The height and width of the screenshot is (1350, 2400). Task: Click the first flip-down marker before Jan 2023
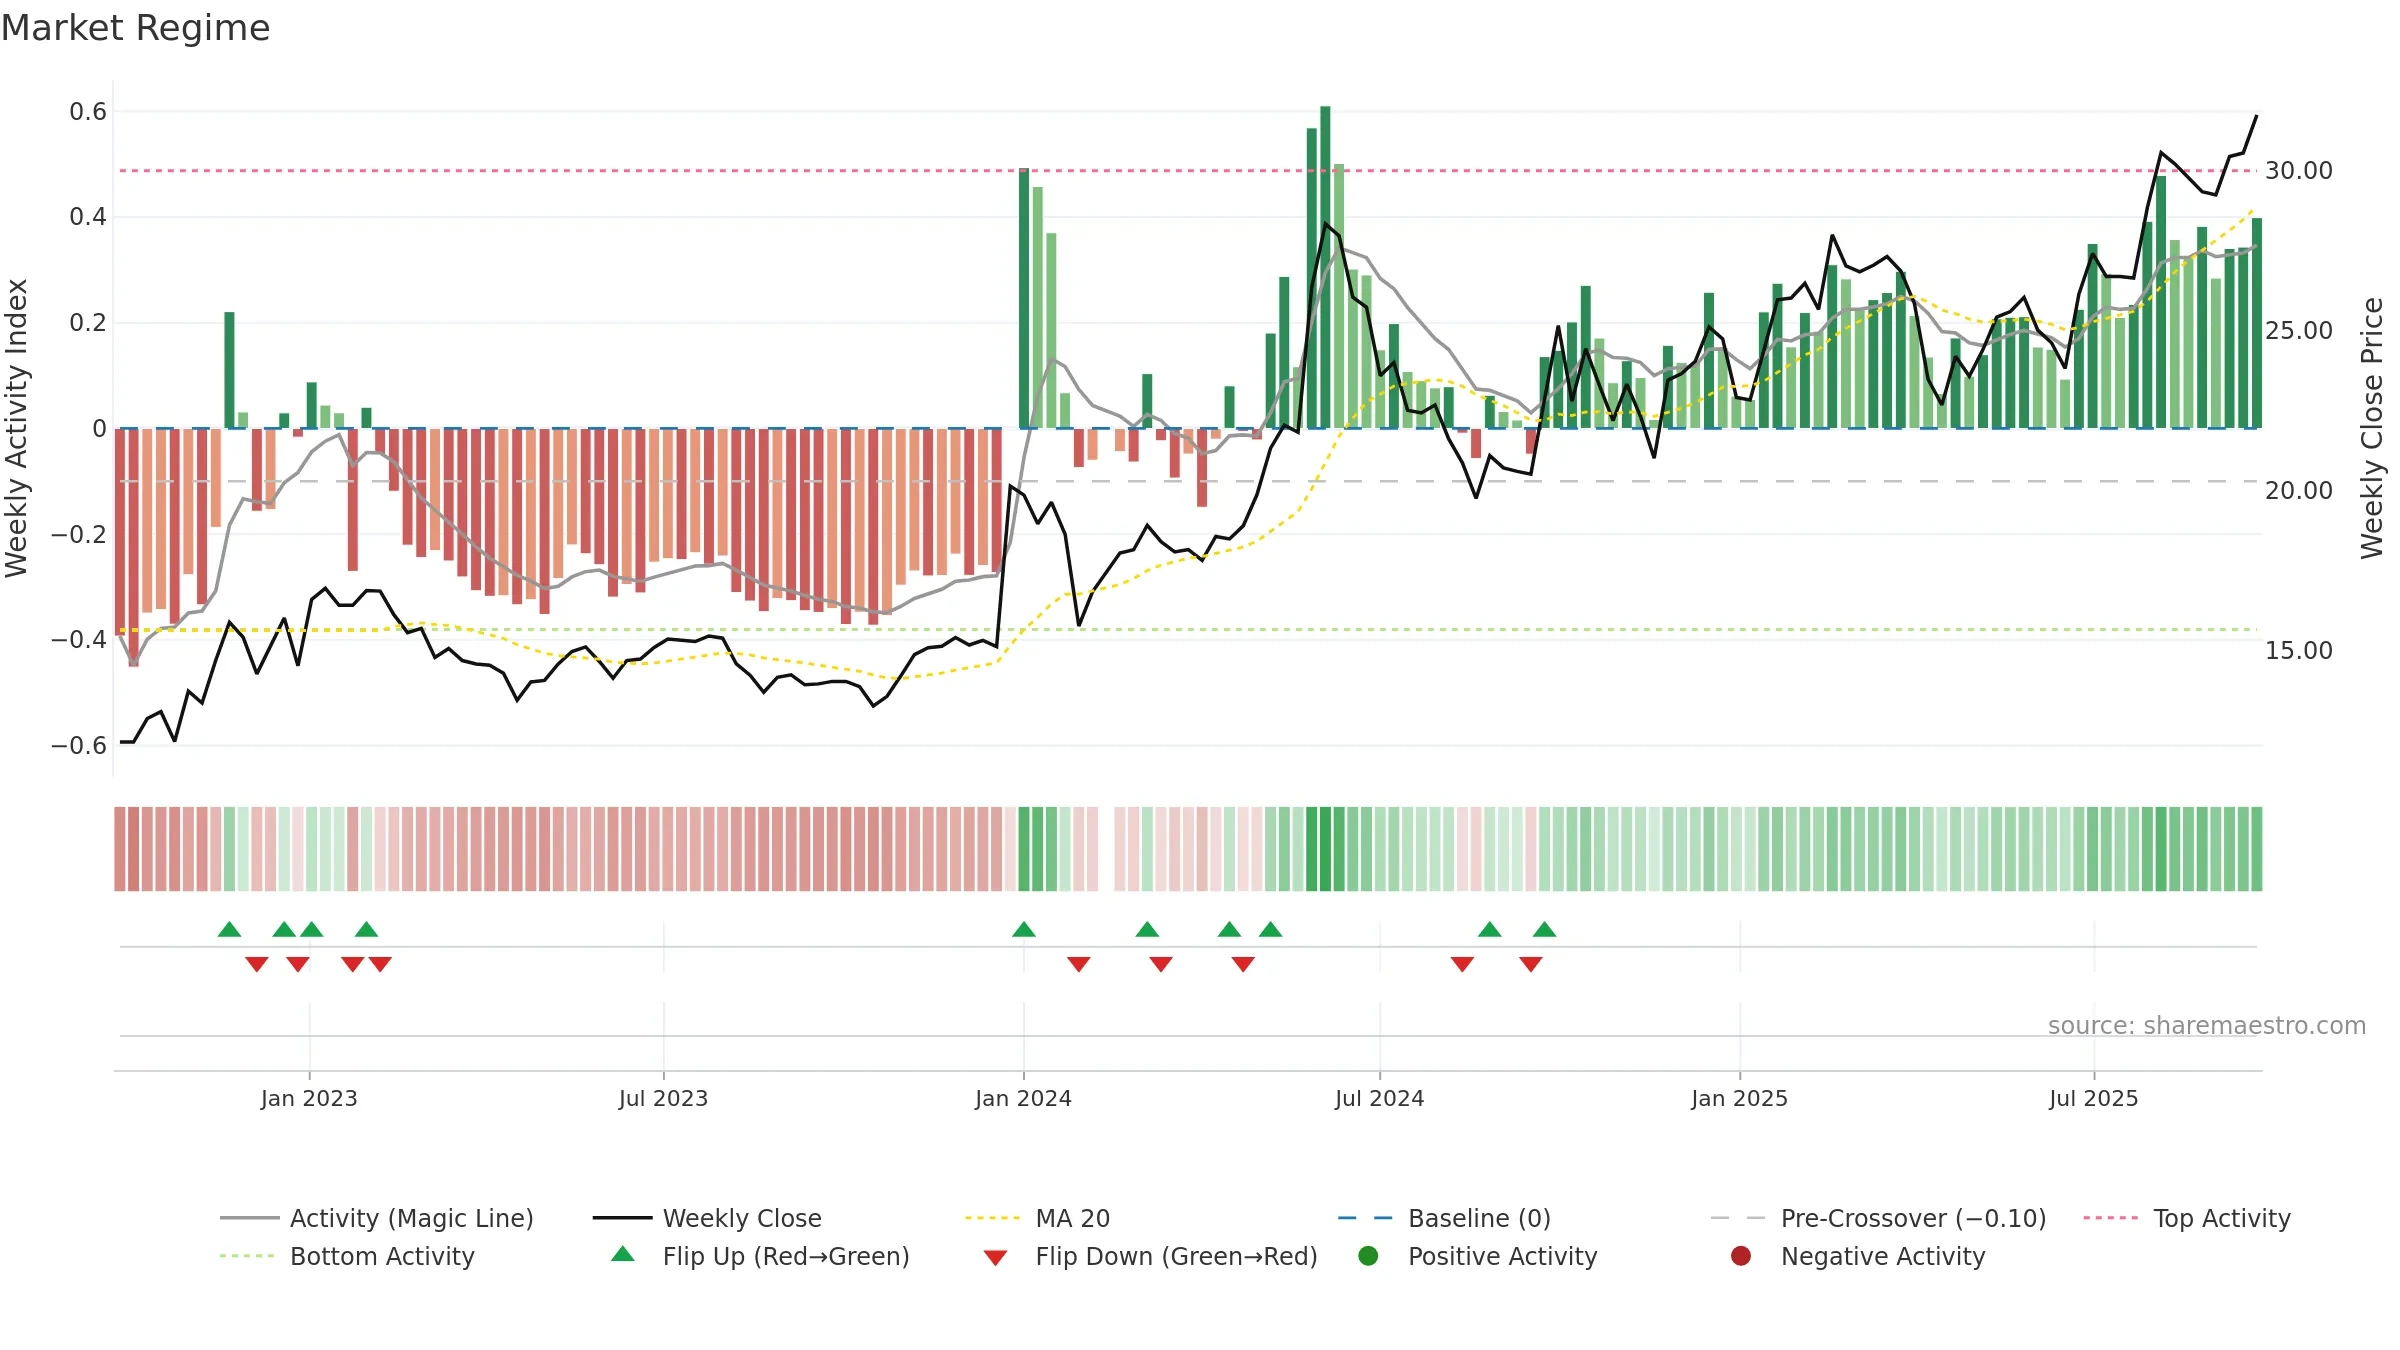pos(257,964)
